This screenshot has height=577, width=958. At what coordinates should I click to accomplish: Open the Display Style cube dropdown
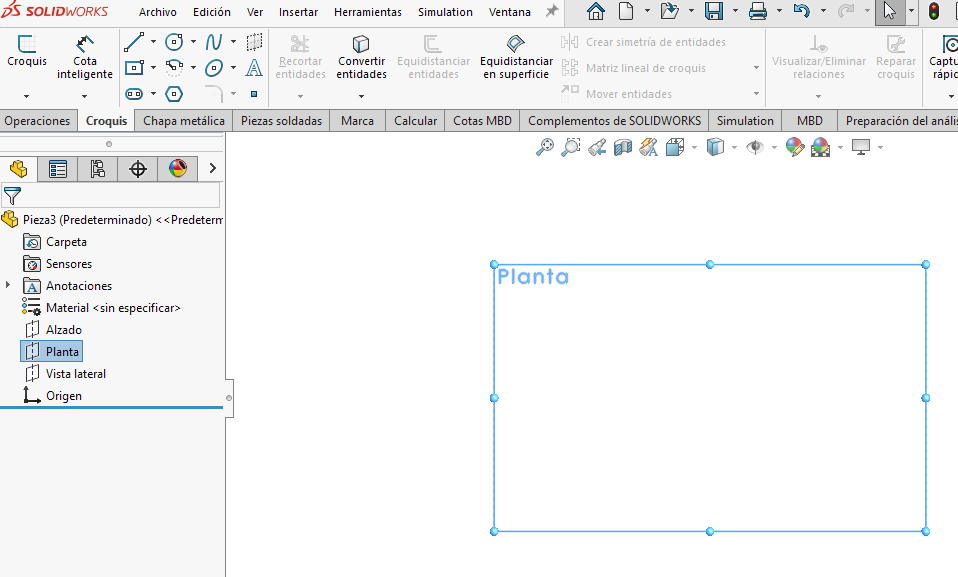pos(734,147)
